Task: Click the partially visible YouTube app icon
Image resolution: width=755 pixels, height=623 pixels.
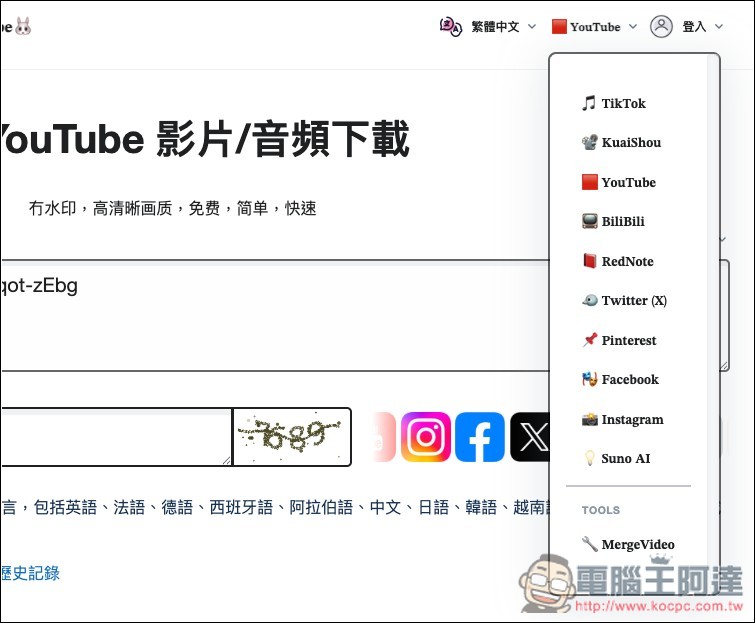Action: 384,437
